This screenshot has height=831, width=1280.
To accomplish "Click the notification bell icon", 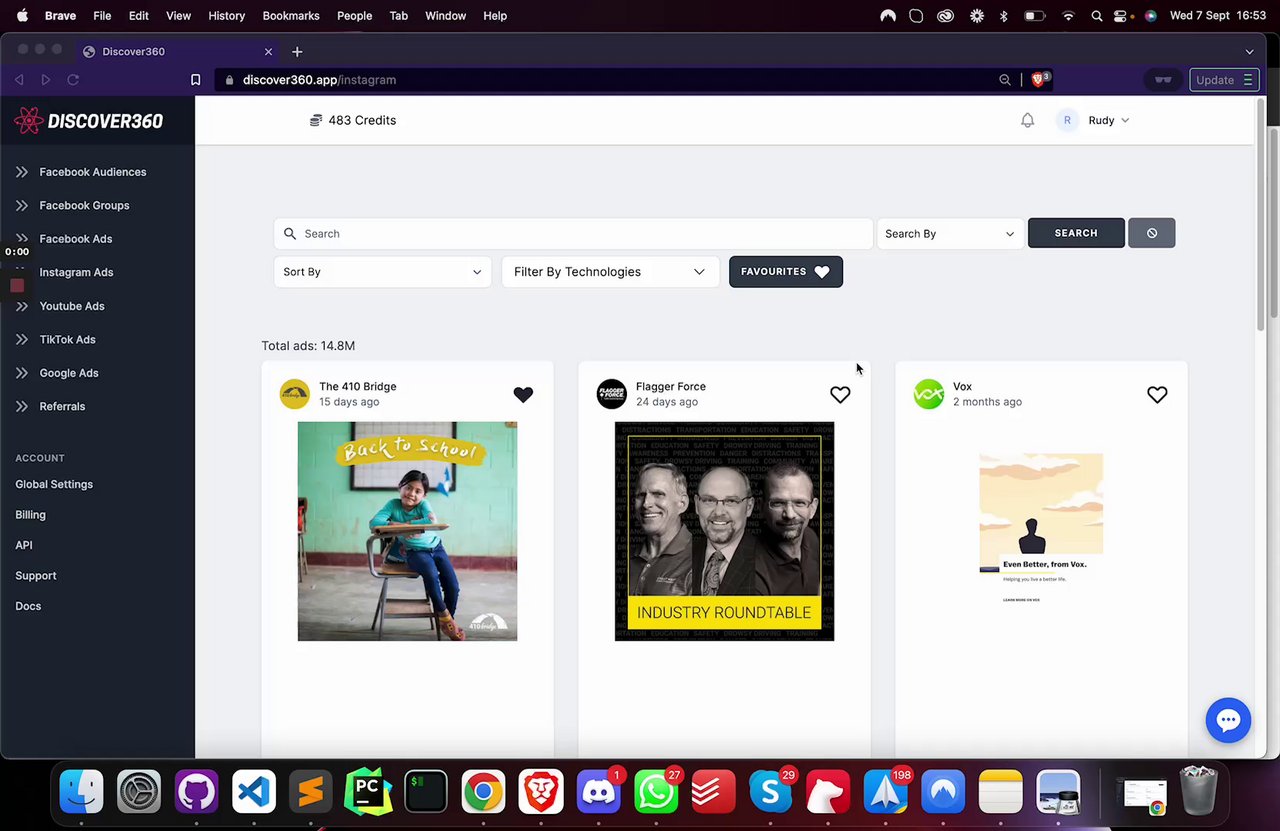I will pyautogui.click(x=1027, y=120).
